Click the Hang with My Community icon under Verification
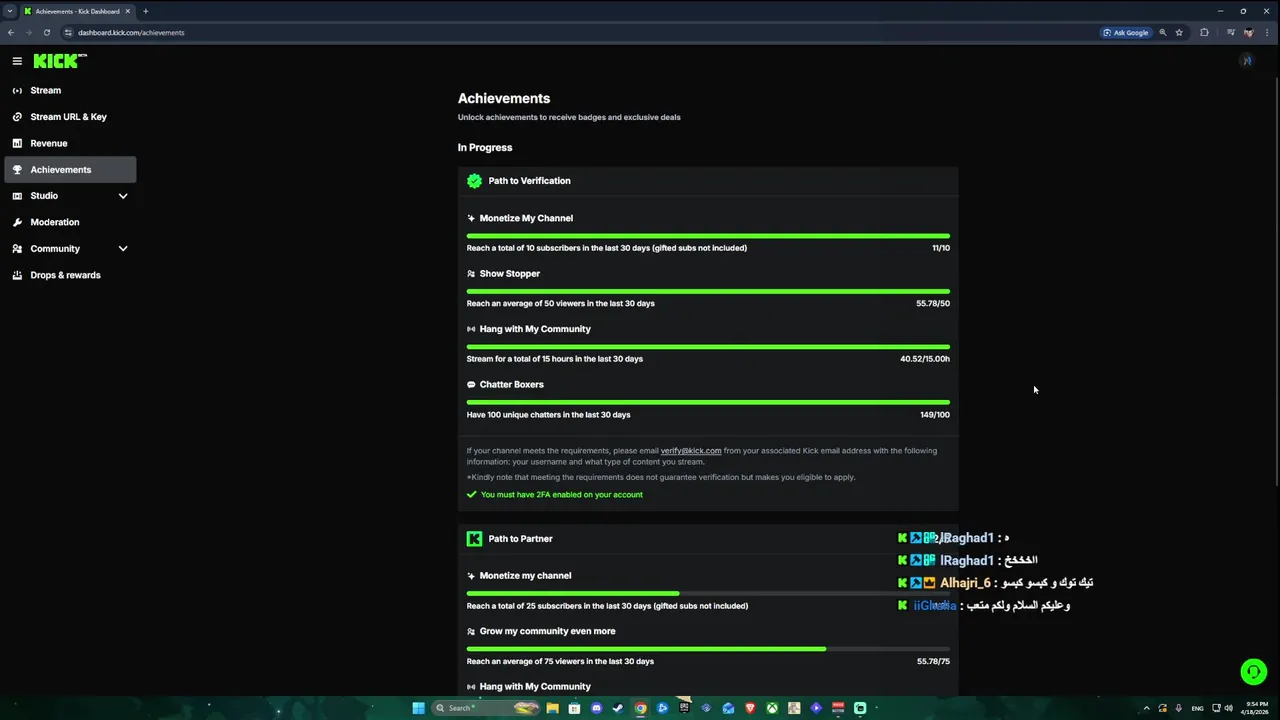The image size is (1280, 720). [x=471, y=329]
